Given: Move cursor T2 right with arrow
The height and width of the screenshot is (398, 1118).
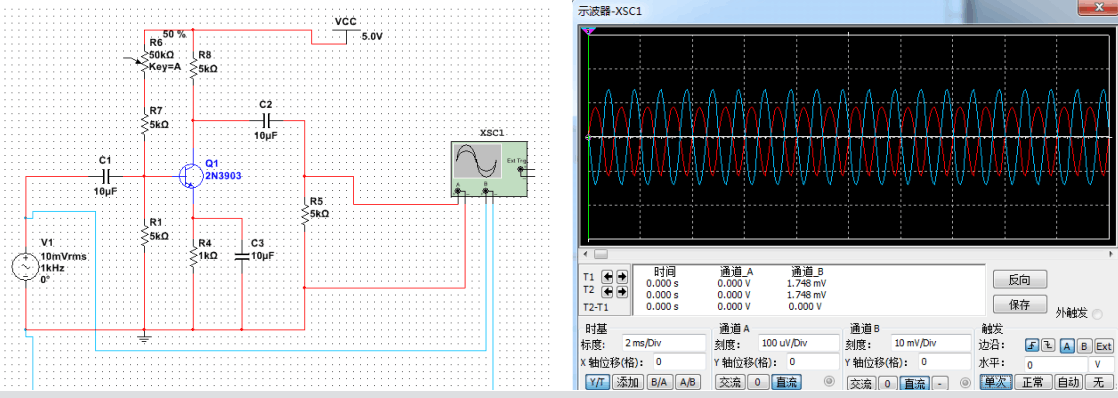Looking at the screenshot, I should [x=622, y=292].
